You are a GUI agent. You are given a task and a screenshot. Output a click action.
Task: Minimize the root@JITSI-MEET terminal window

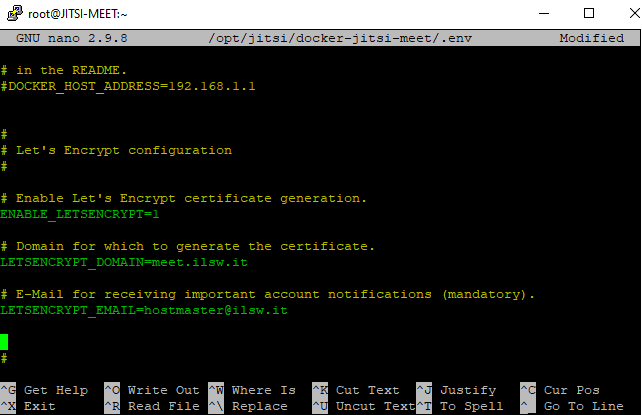point(544,14)
